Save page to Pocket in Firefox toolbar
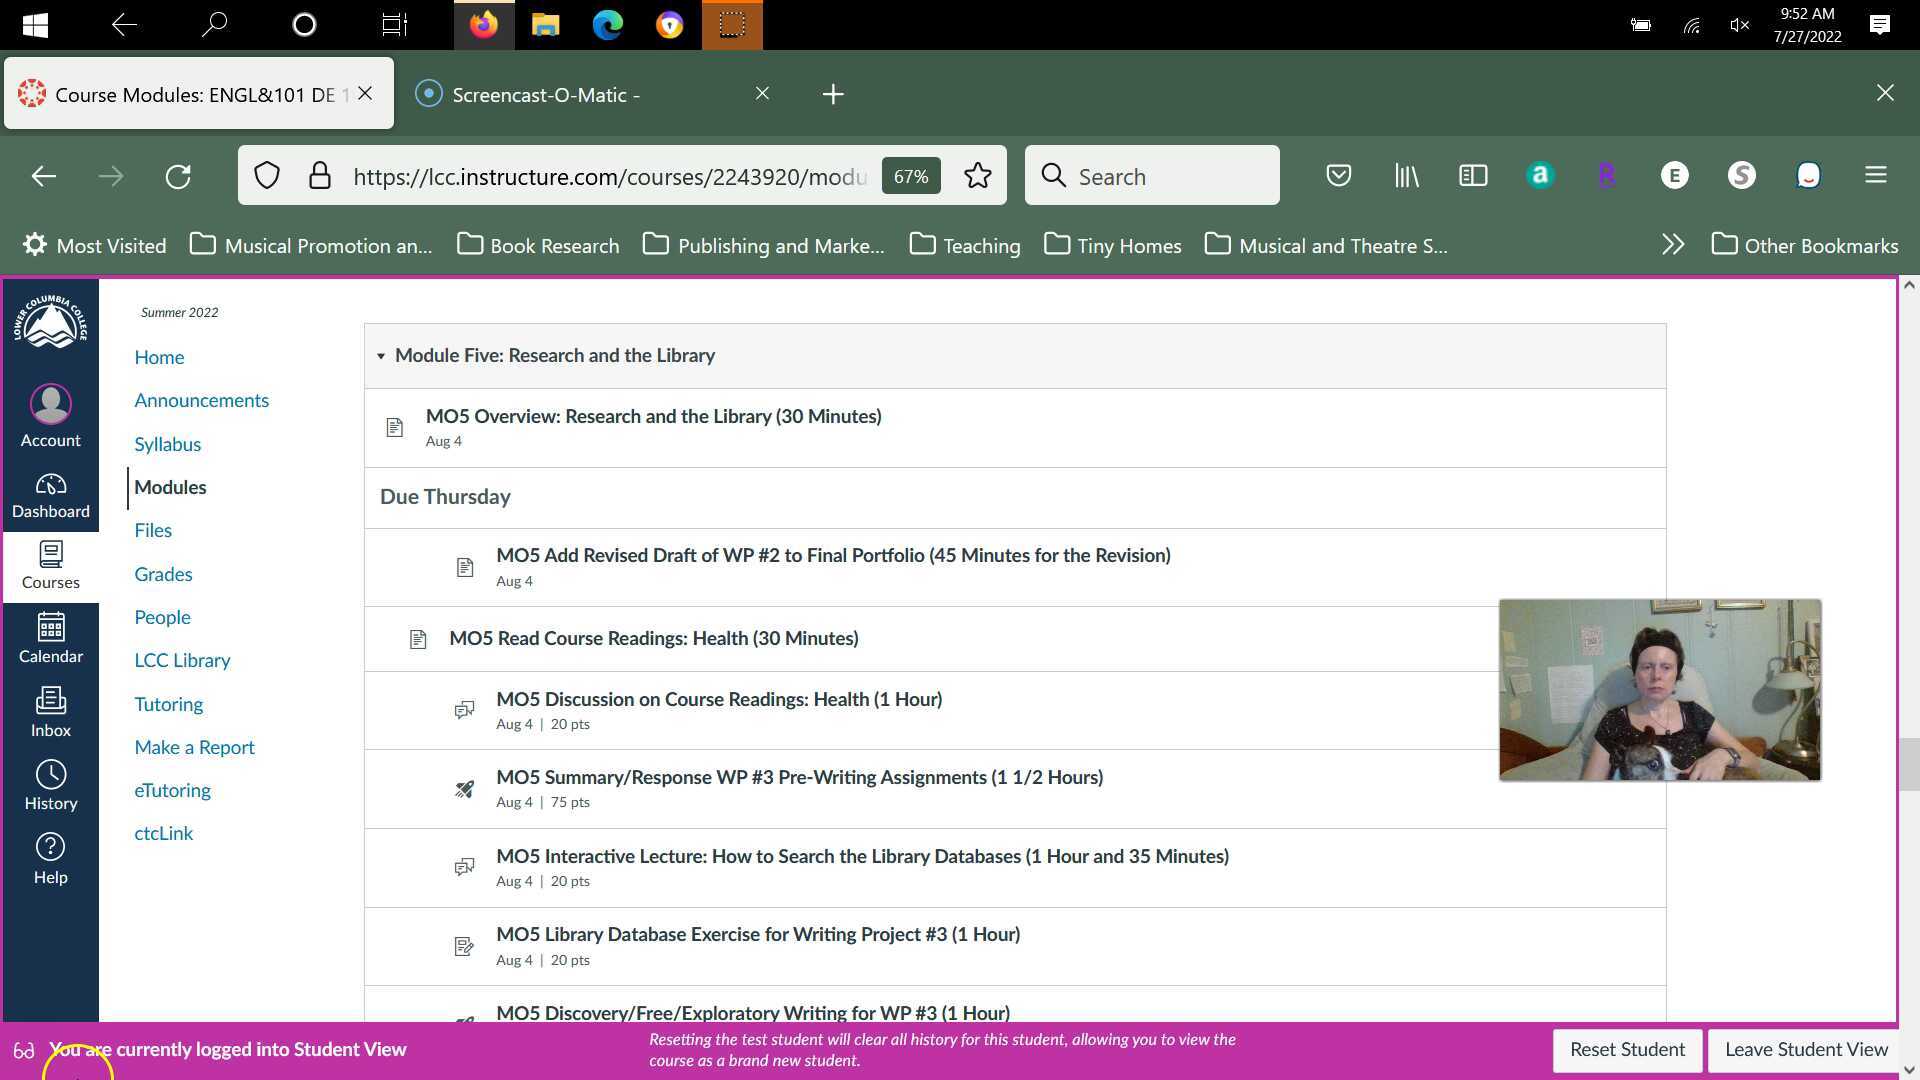Screen dimensions: 1920x1080 click(1338, 175)
